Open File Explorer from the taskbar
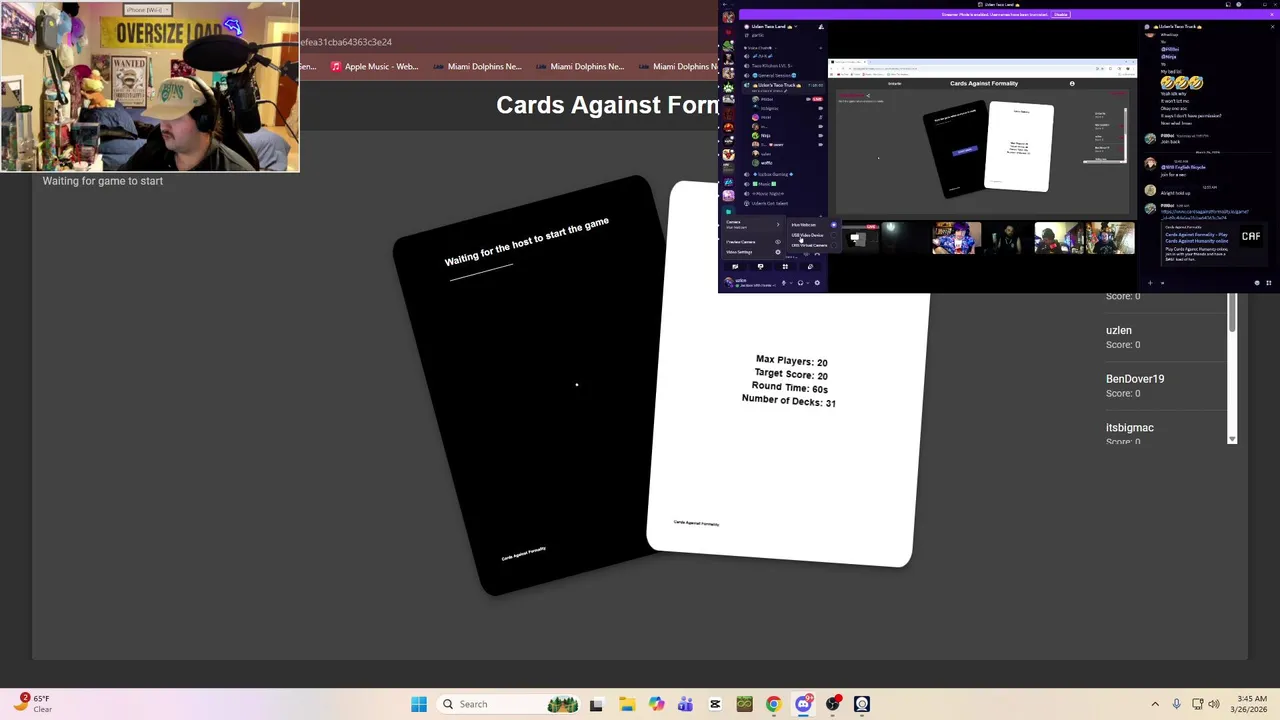Screen dimensions: 1280x720 point(626,704)
